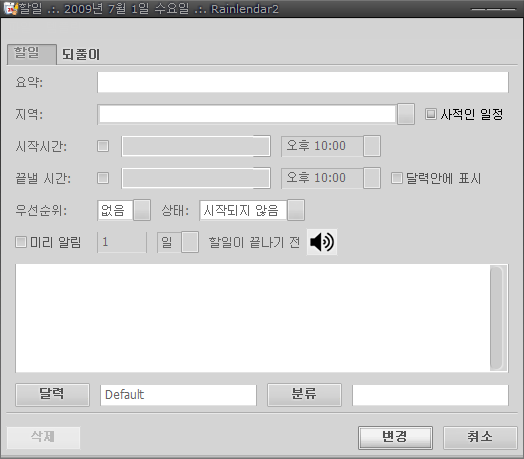This screenshot has height=459, width=524.
Task: Click the 변경 button
Action: click(395, 438)
